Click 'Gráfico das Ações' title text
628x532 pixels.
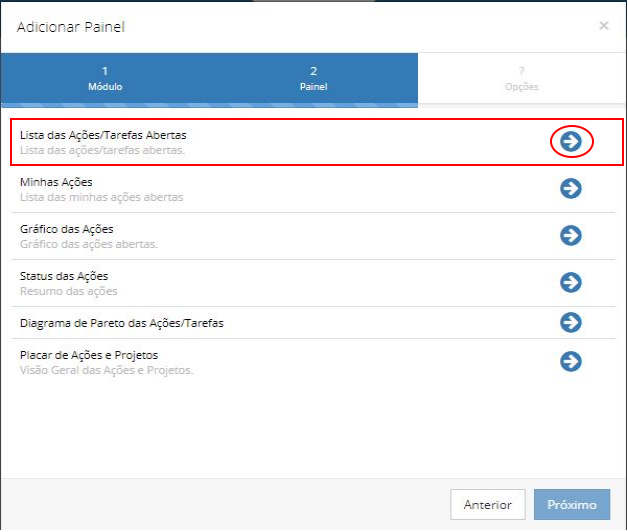pos(66,229)
